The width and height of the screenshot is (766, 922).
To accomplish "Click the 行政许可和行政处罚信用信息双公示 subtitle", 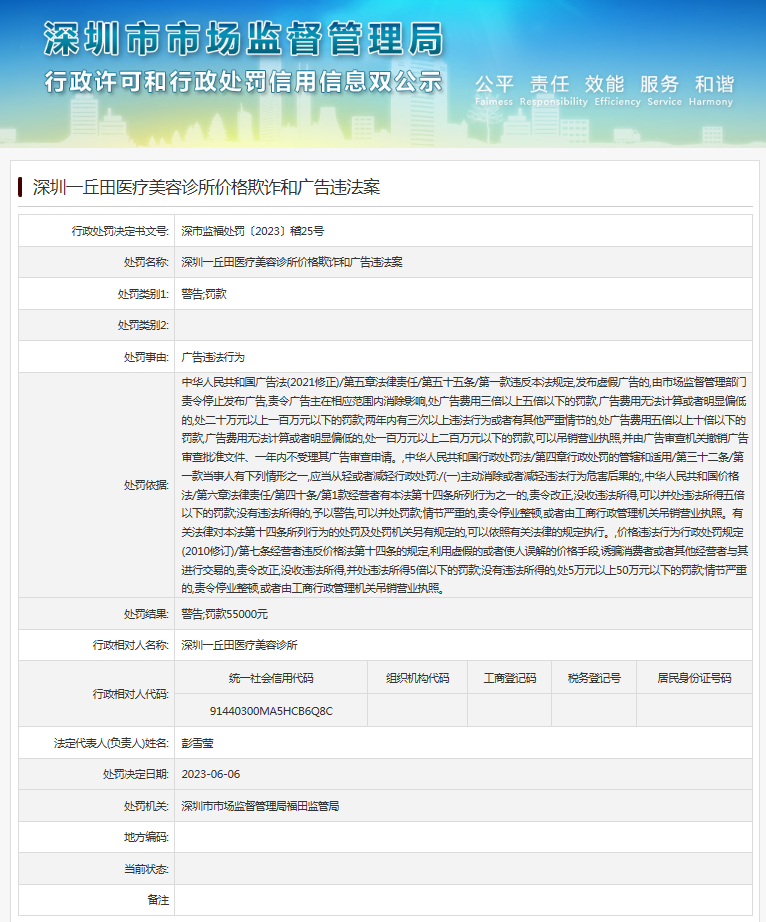I will click(243, 81).
